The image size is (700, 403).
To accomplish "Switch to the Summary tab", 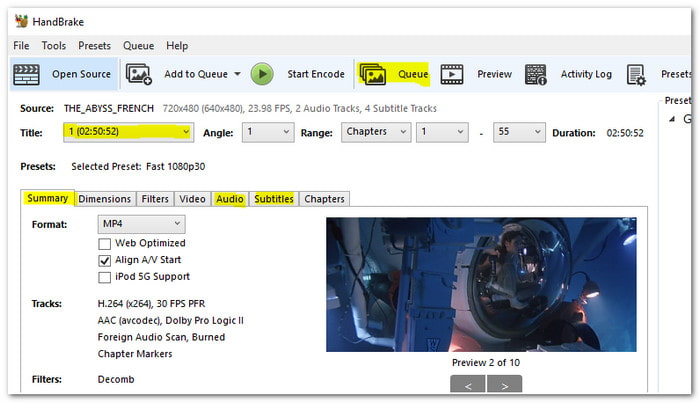I will tap(47, 198).
